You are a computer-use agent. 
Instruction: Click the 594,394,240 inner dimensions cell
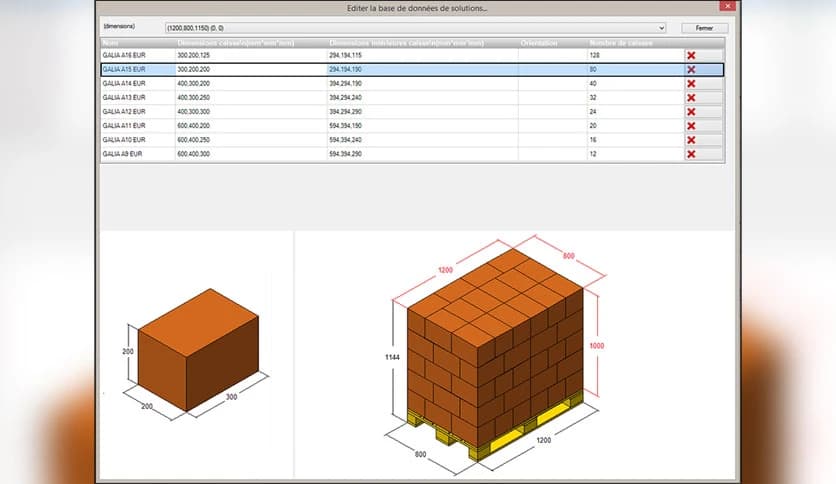422,140
